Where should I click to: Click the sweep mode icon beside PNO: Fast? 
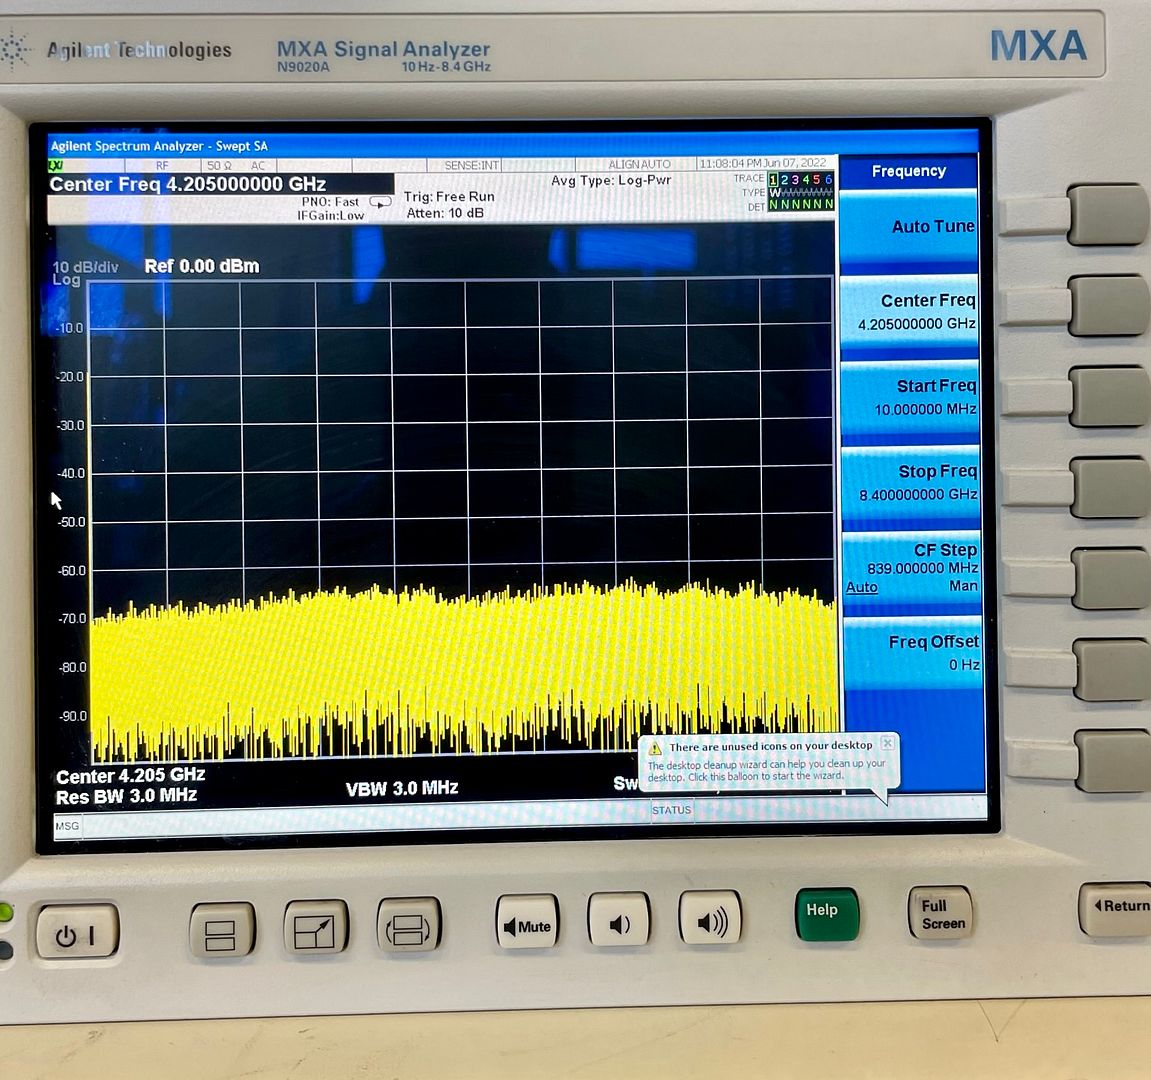tap(380, 202)
